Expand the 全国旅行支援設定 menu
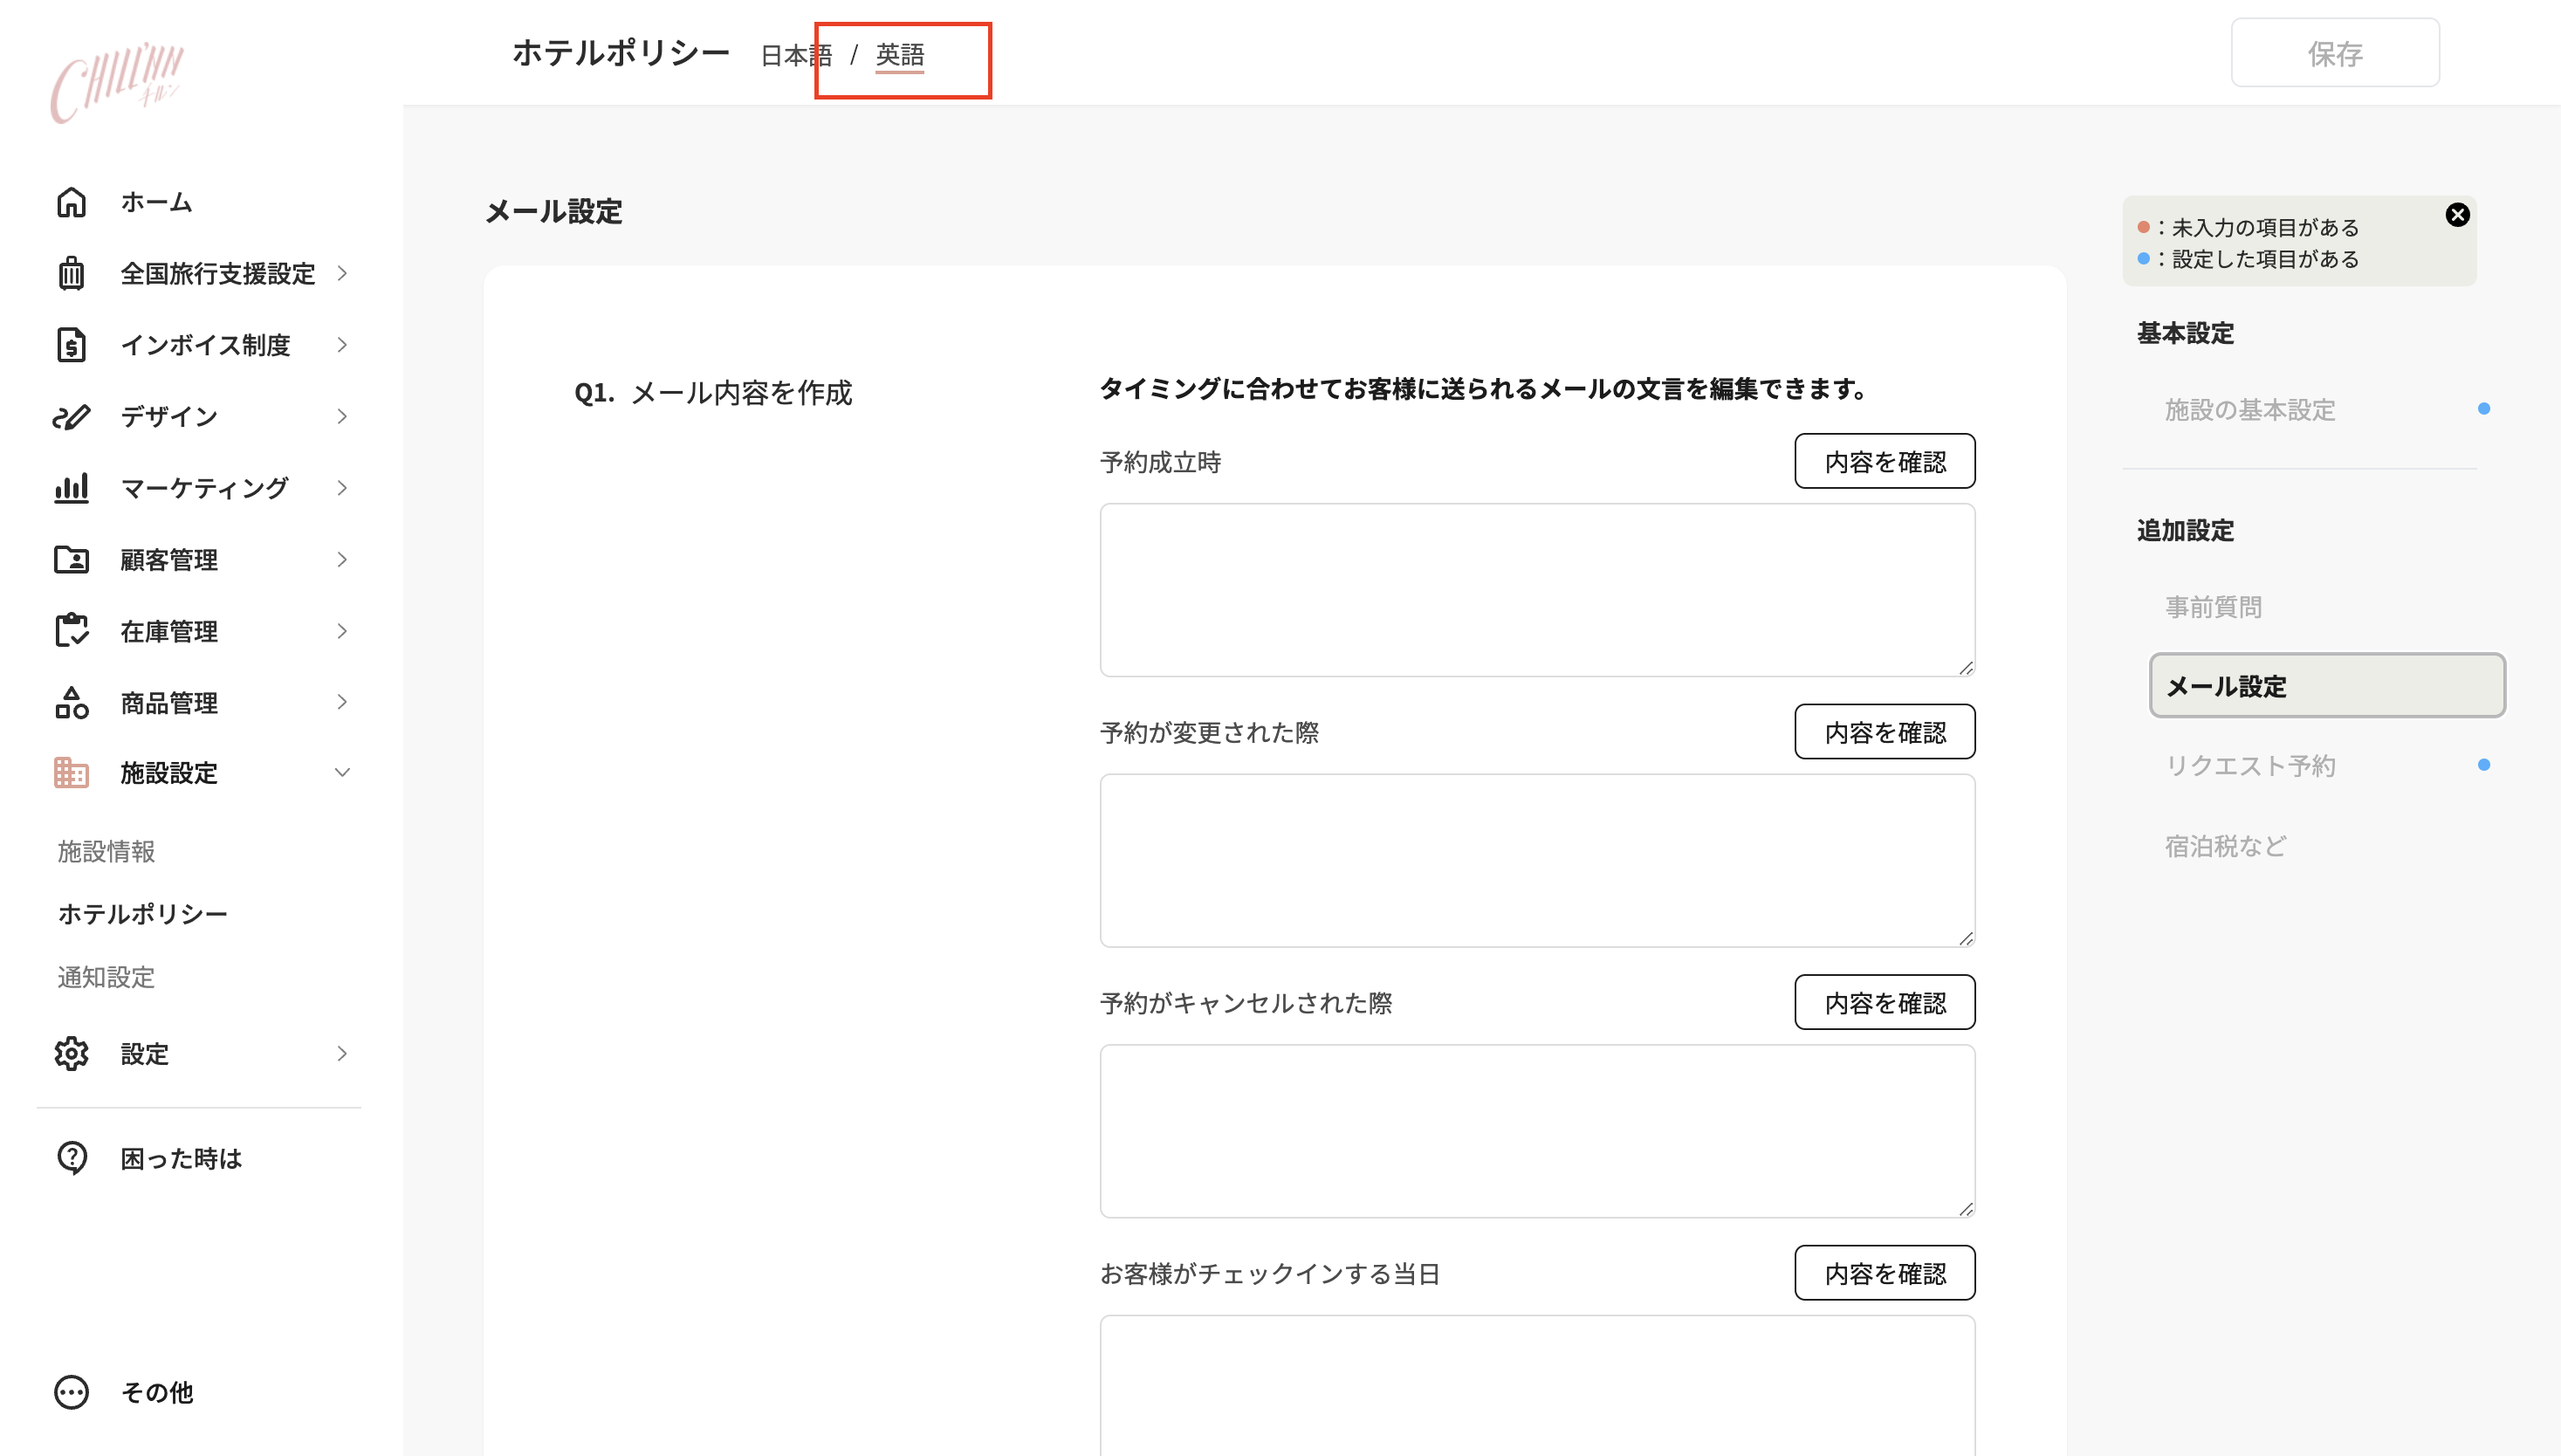The width and height of the screenshot is (2561, 1456). point(342,273)
